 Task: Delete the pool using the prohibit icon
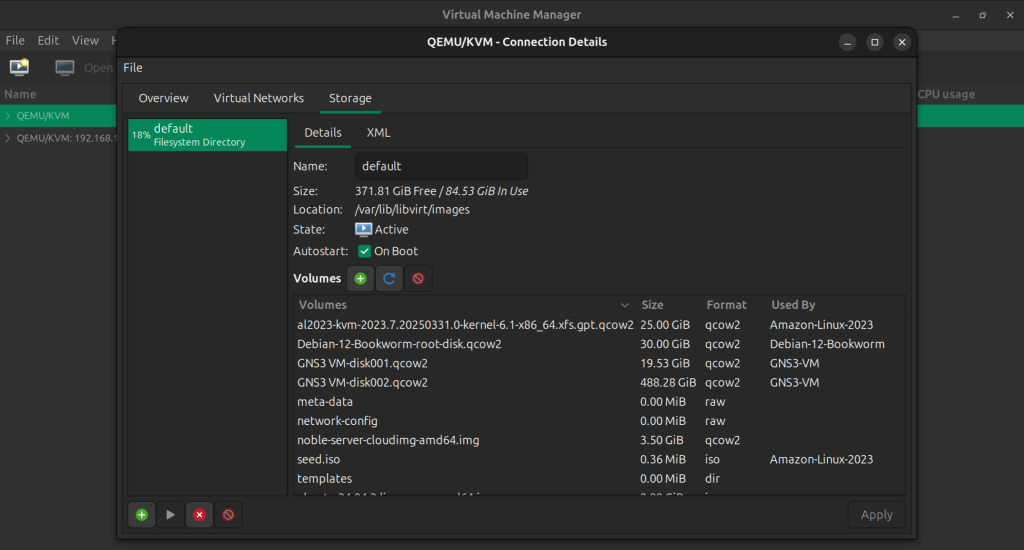click(x=228, y=515)
